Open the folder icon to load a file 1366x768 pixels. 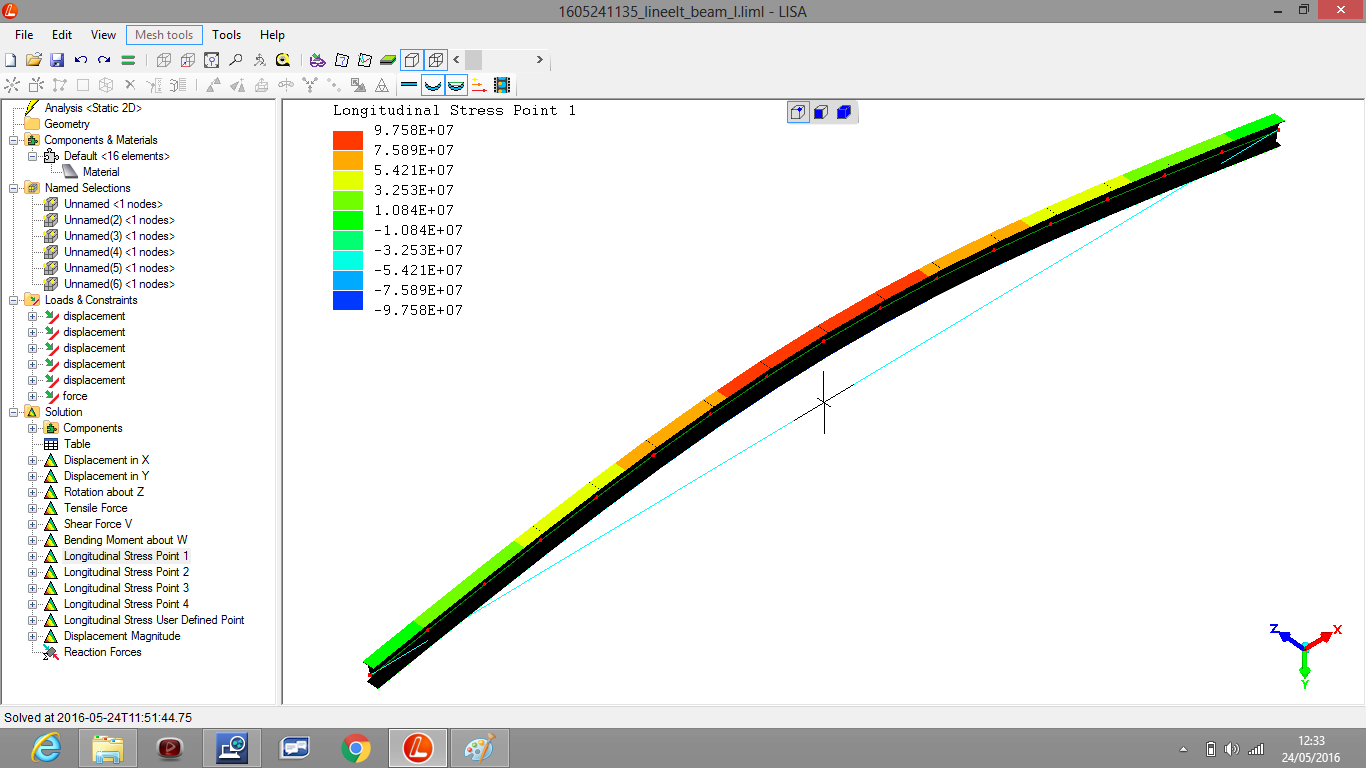point(33,60)
